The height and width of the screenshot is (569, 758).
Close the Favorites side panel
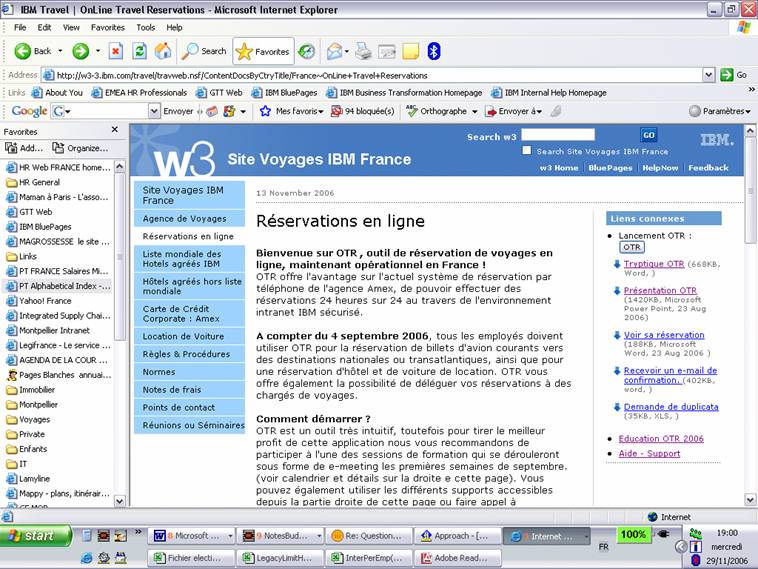tap(115, 130)
